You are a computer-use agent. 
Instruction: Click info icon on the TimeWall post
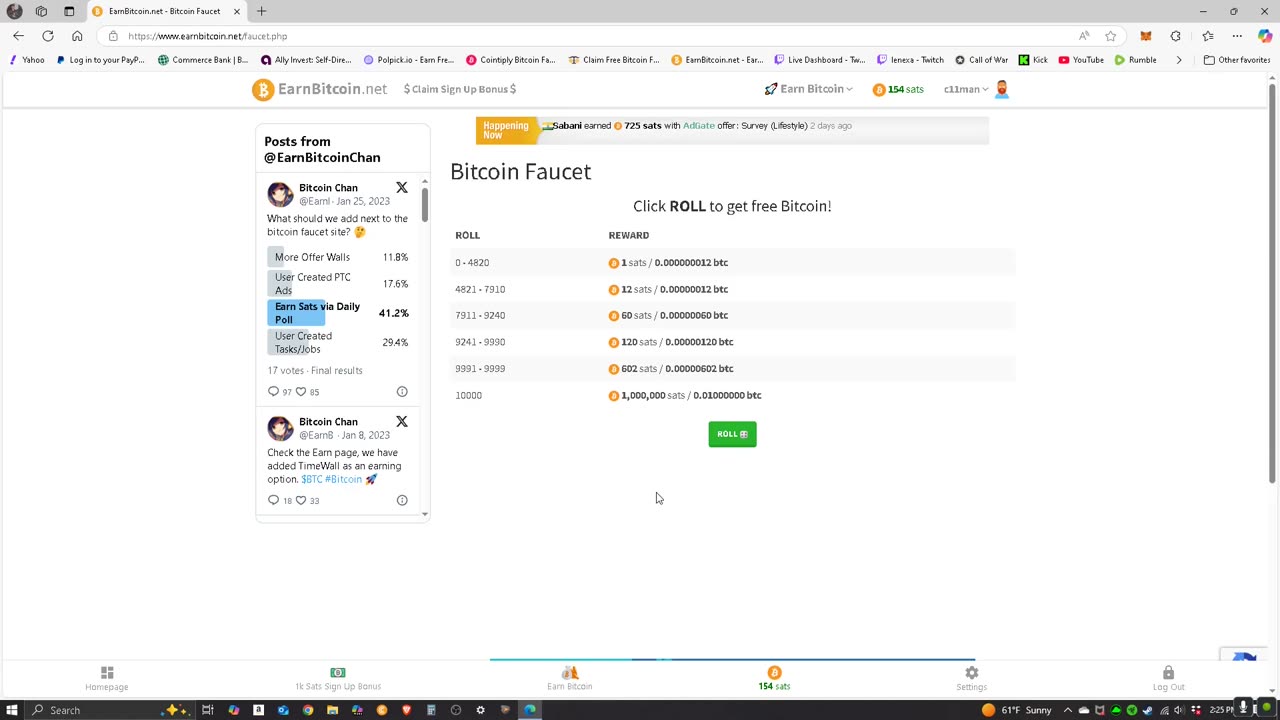tap(402, 500)
